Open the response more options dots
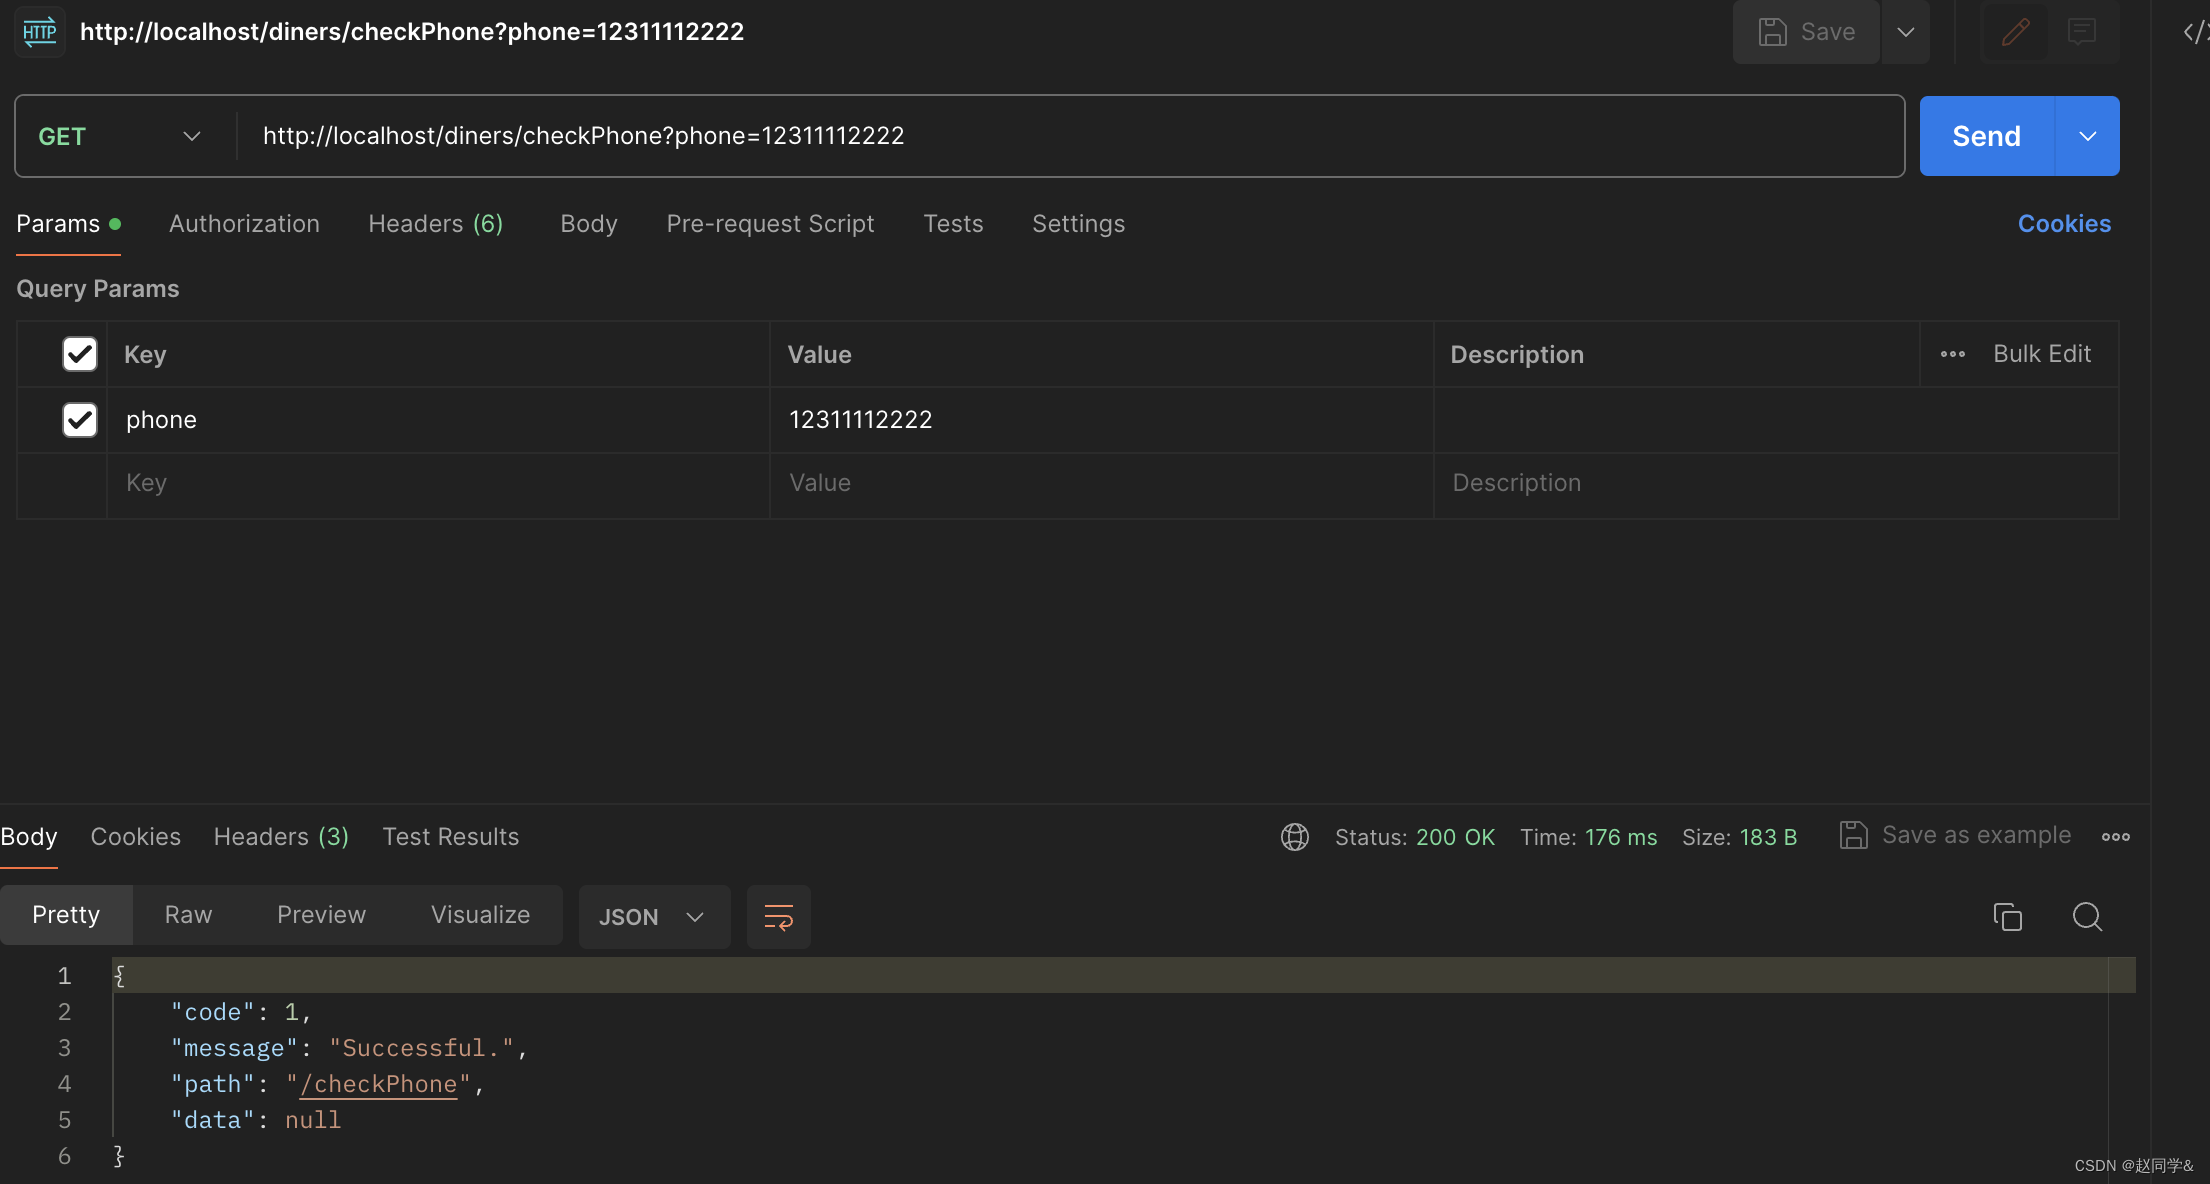 [x=2115, y=837]
